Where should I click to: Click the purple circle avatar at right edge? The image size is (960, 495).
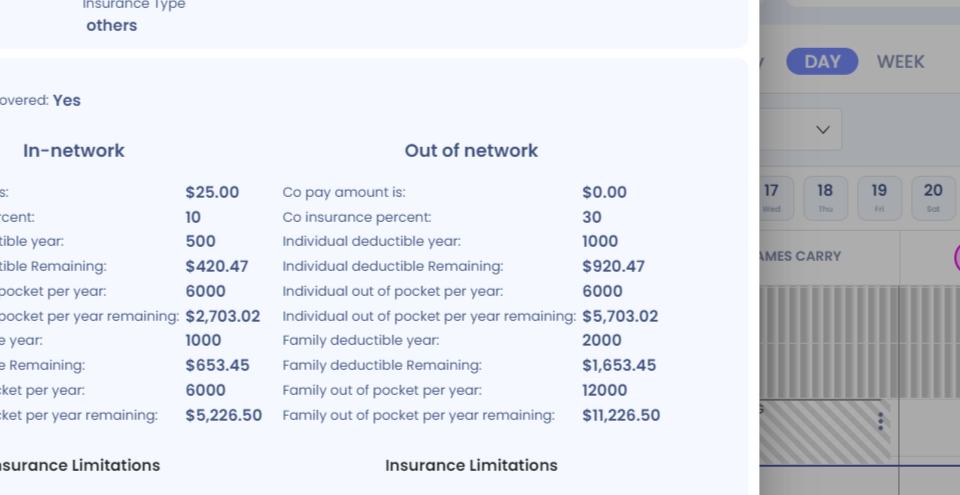pyautogui.click(x=957, y=257)
